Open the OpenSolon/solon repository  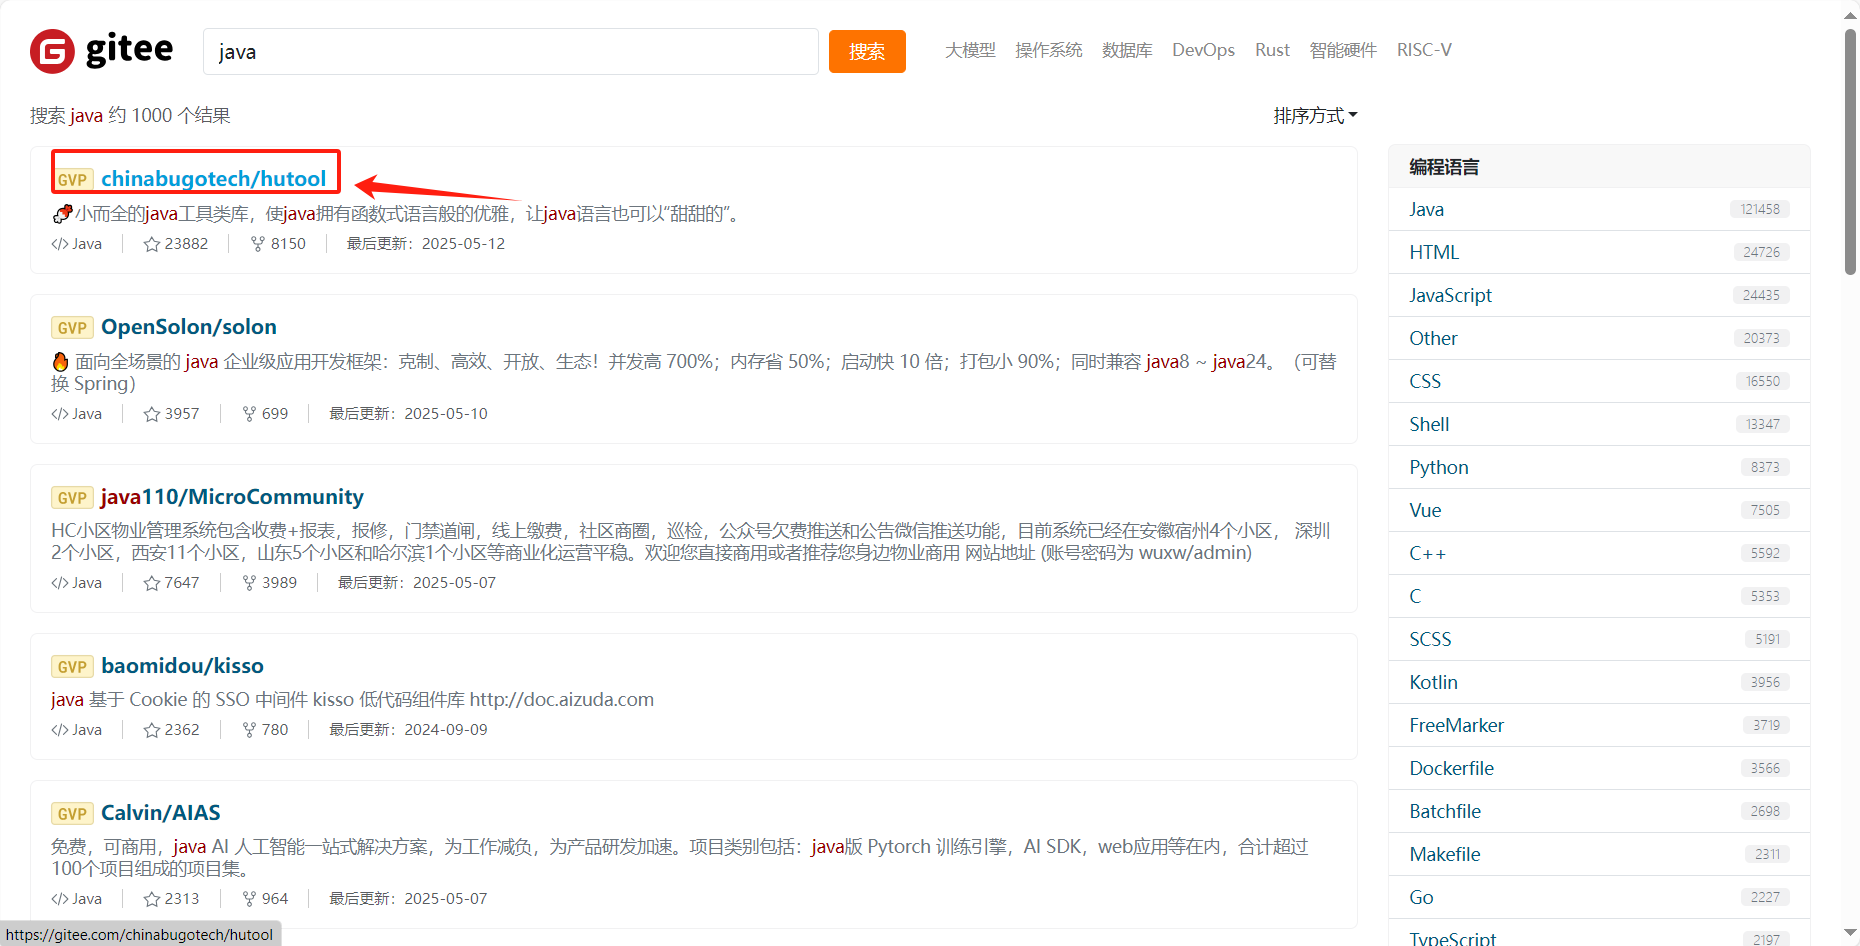point(189,327)
